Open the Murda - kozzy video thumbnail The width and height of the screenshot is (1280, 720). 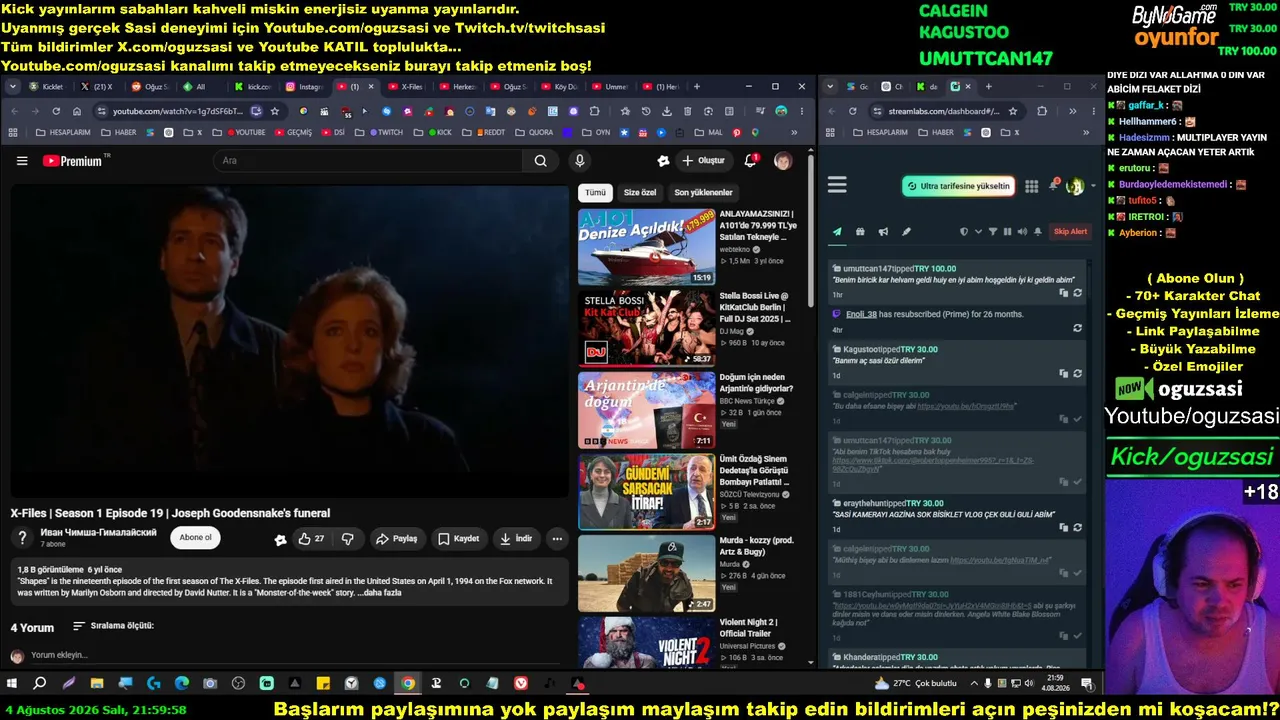[x=646, y=574]
